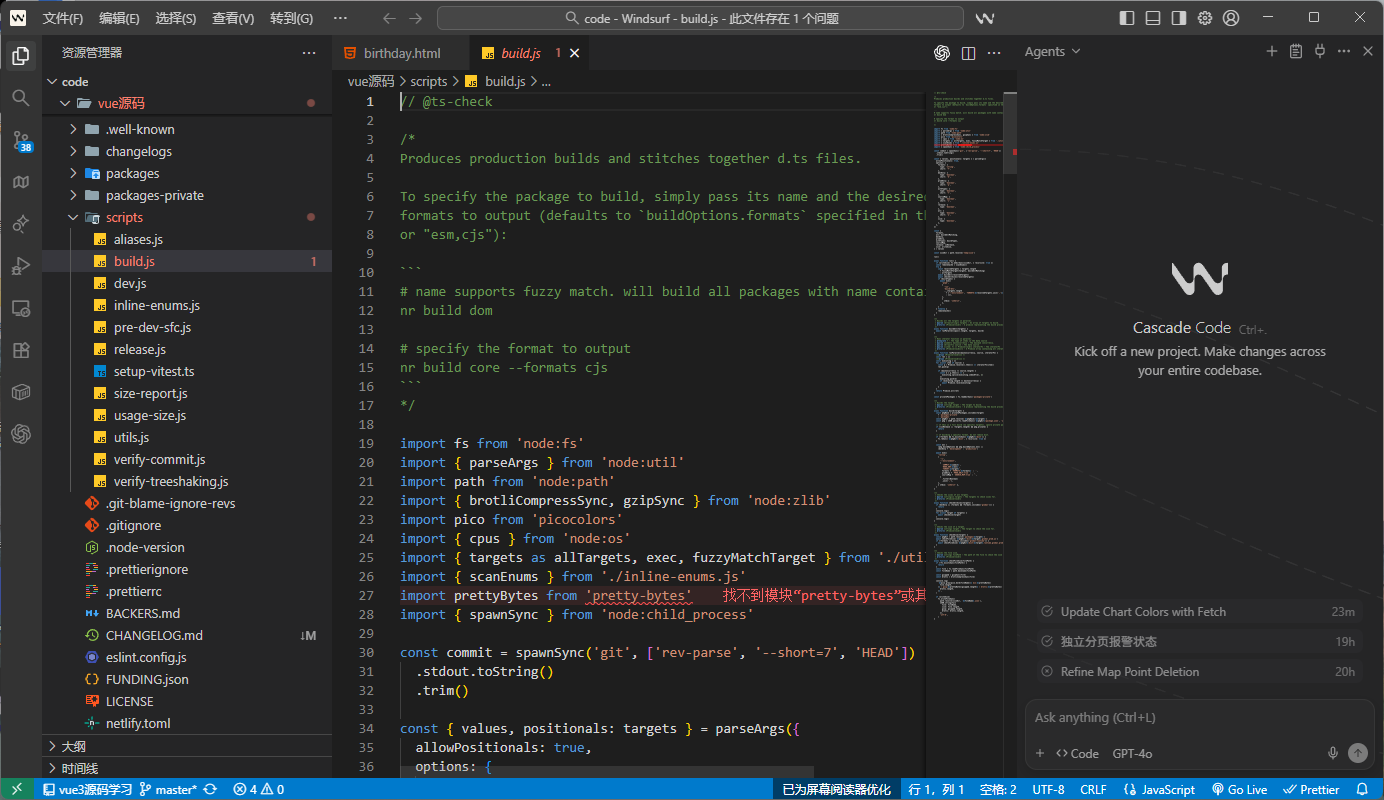Image resolution: width=1384 pixels, height=800 pixels.
Task: Open the 选择(S) menu
Action: (175, 18)
